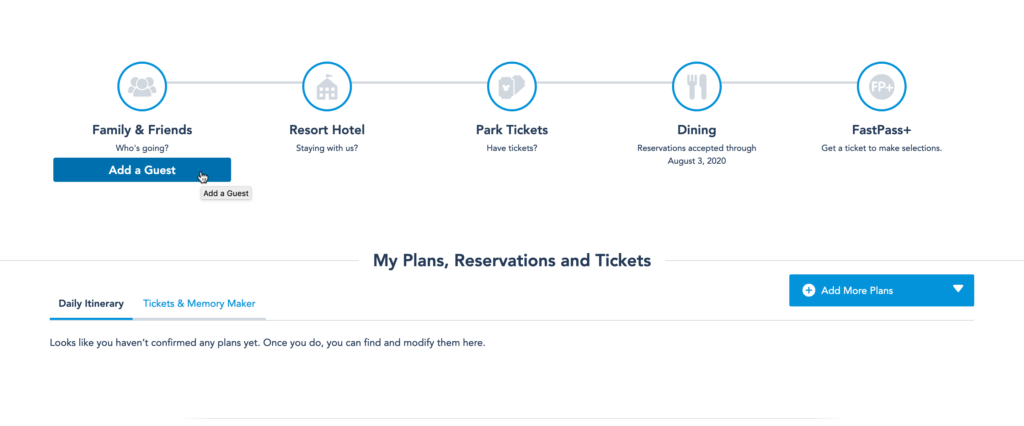1024x426 pixels.
Task: Select the Park Tickets icon
Action: coord(512,87)
